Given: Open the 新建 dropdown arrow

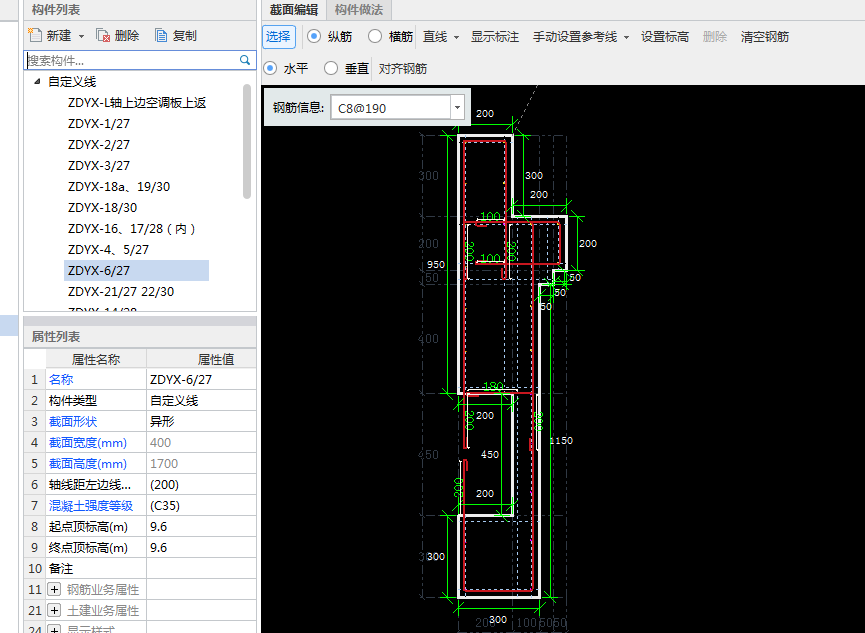Looking at the screenshot, I should 81,36.
